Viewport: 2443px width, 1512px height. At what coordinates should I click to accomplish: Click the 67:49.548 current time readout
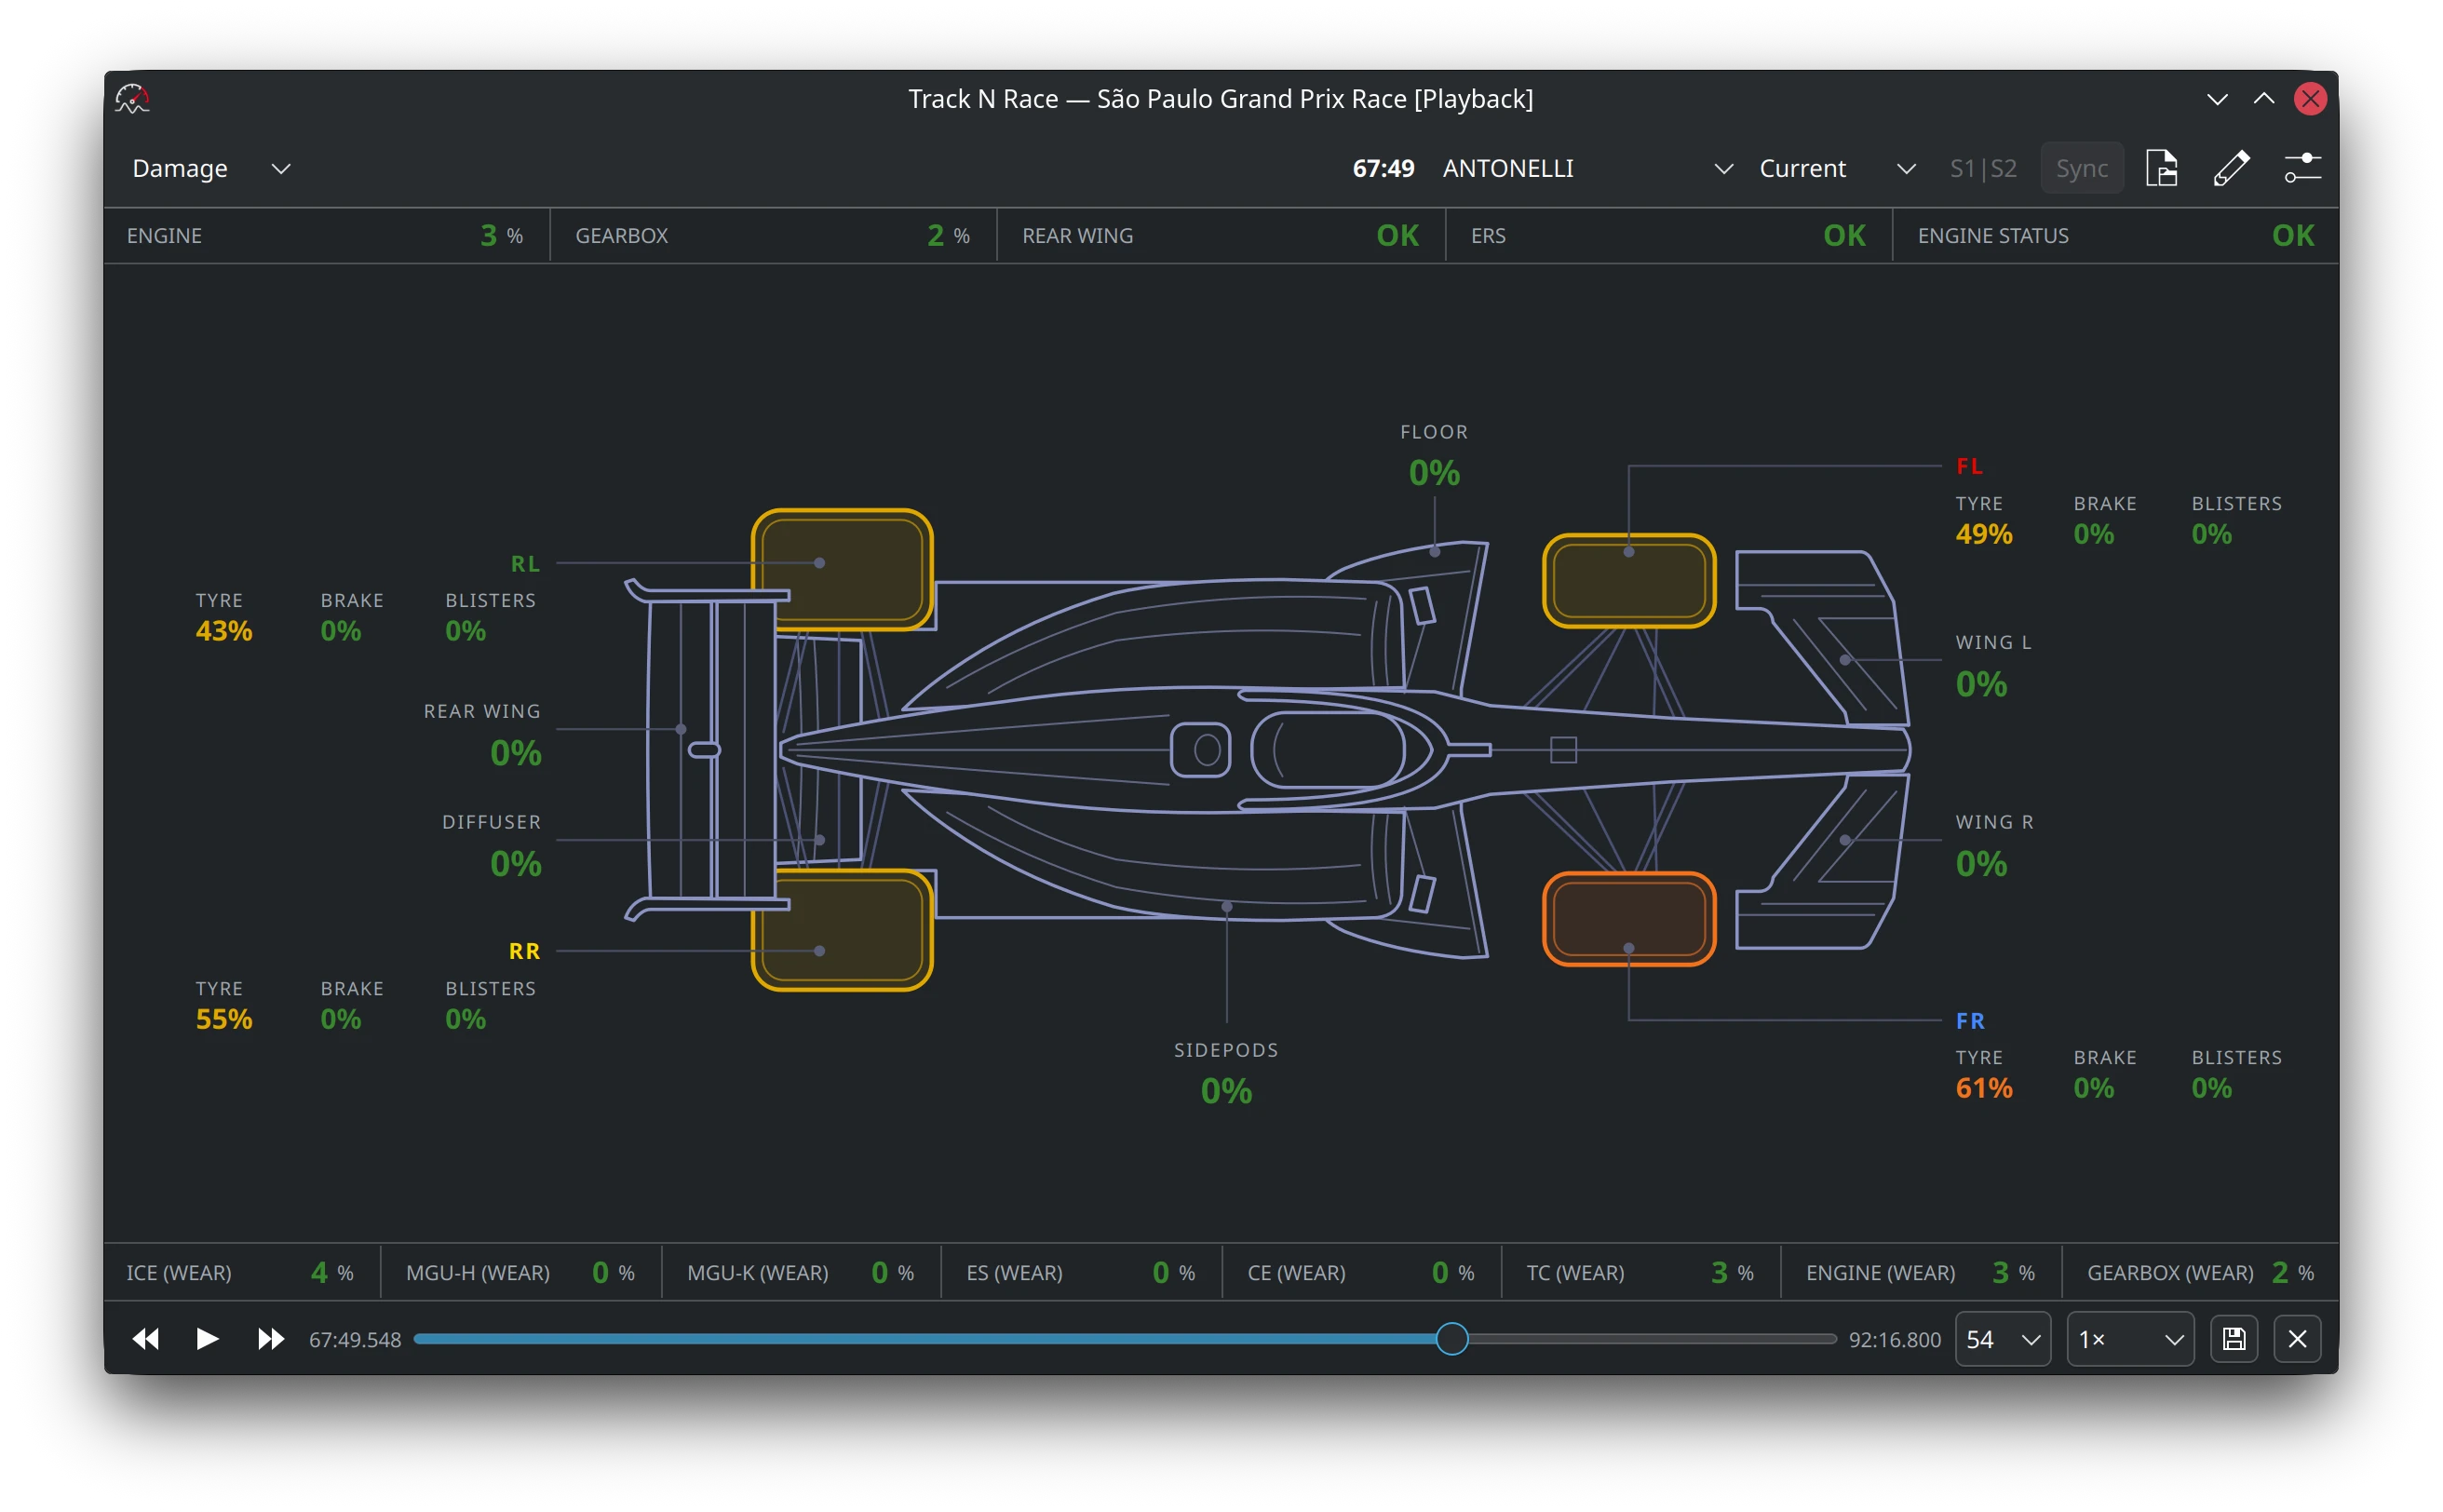click(x=355, y=1340)
